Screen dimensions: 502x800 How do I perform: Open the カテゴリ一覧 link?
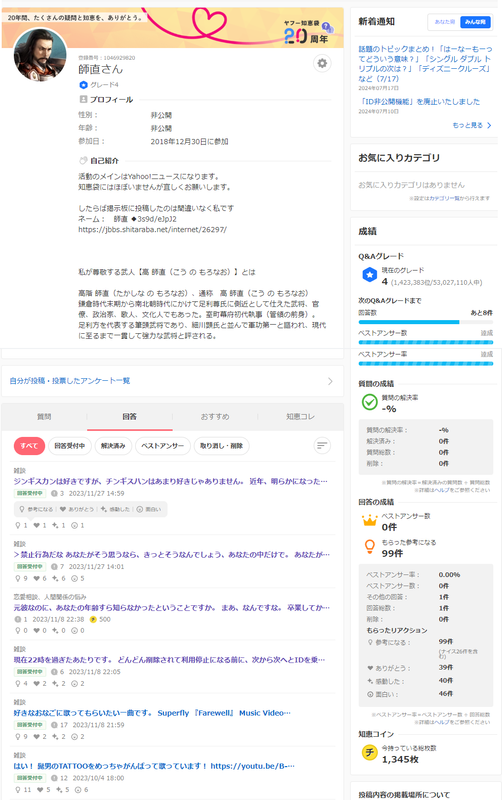(442, 198)
